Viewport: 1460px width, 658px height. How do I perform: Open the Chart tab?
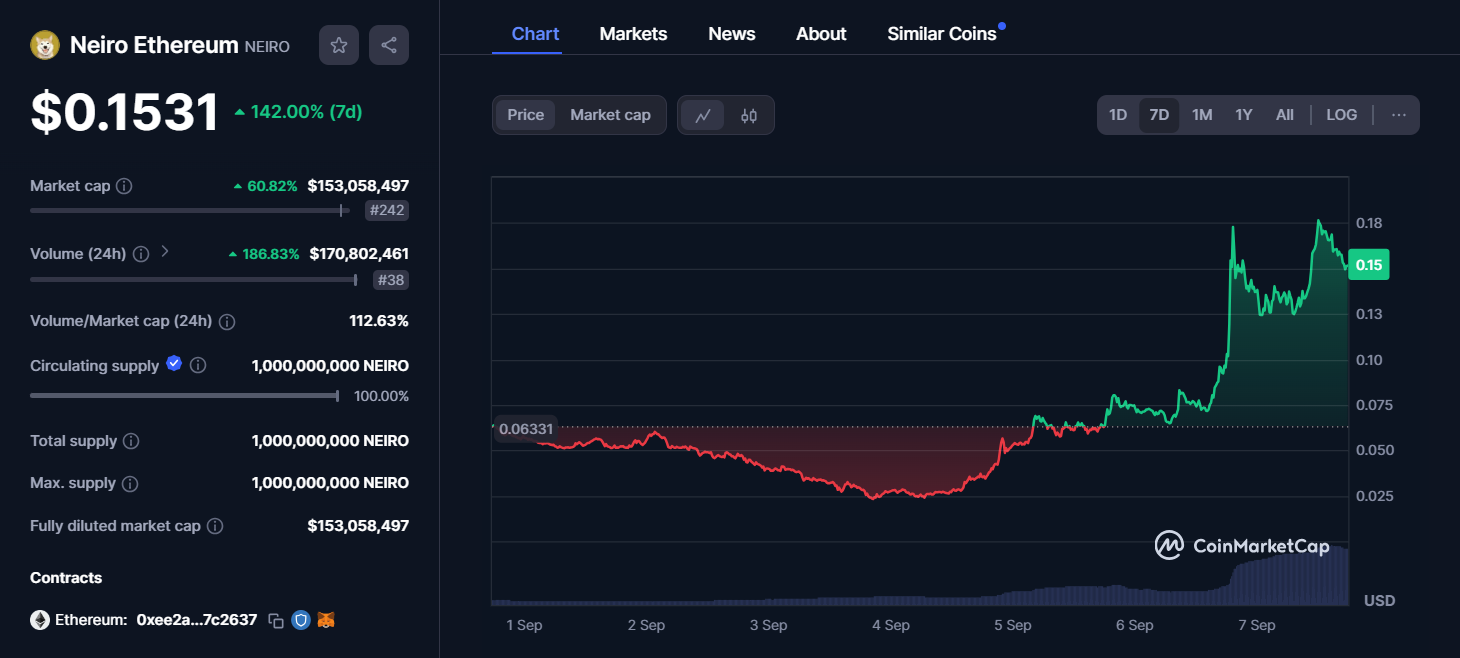(535, 34)
